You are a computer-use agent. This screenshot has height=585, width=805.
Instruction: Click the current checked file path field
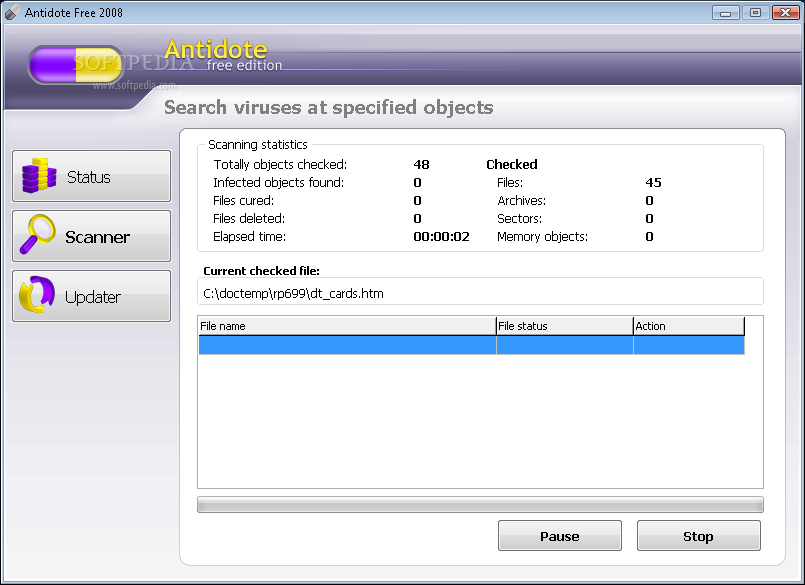480,293
